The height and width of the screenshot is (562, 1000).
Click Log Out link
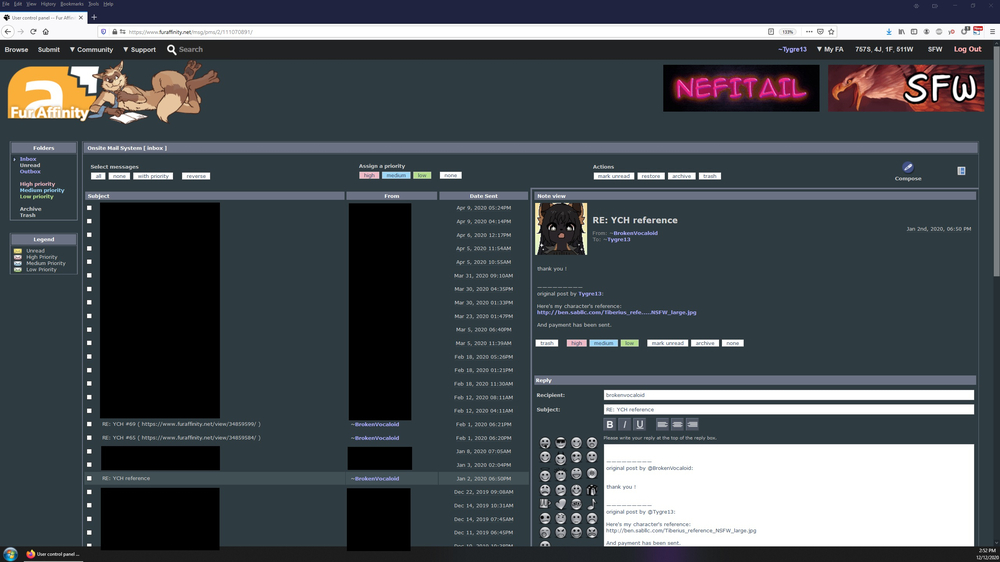point(967,49)
